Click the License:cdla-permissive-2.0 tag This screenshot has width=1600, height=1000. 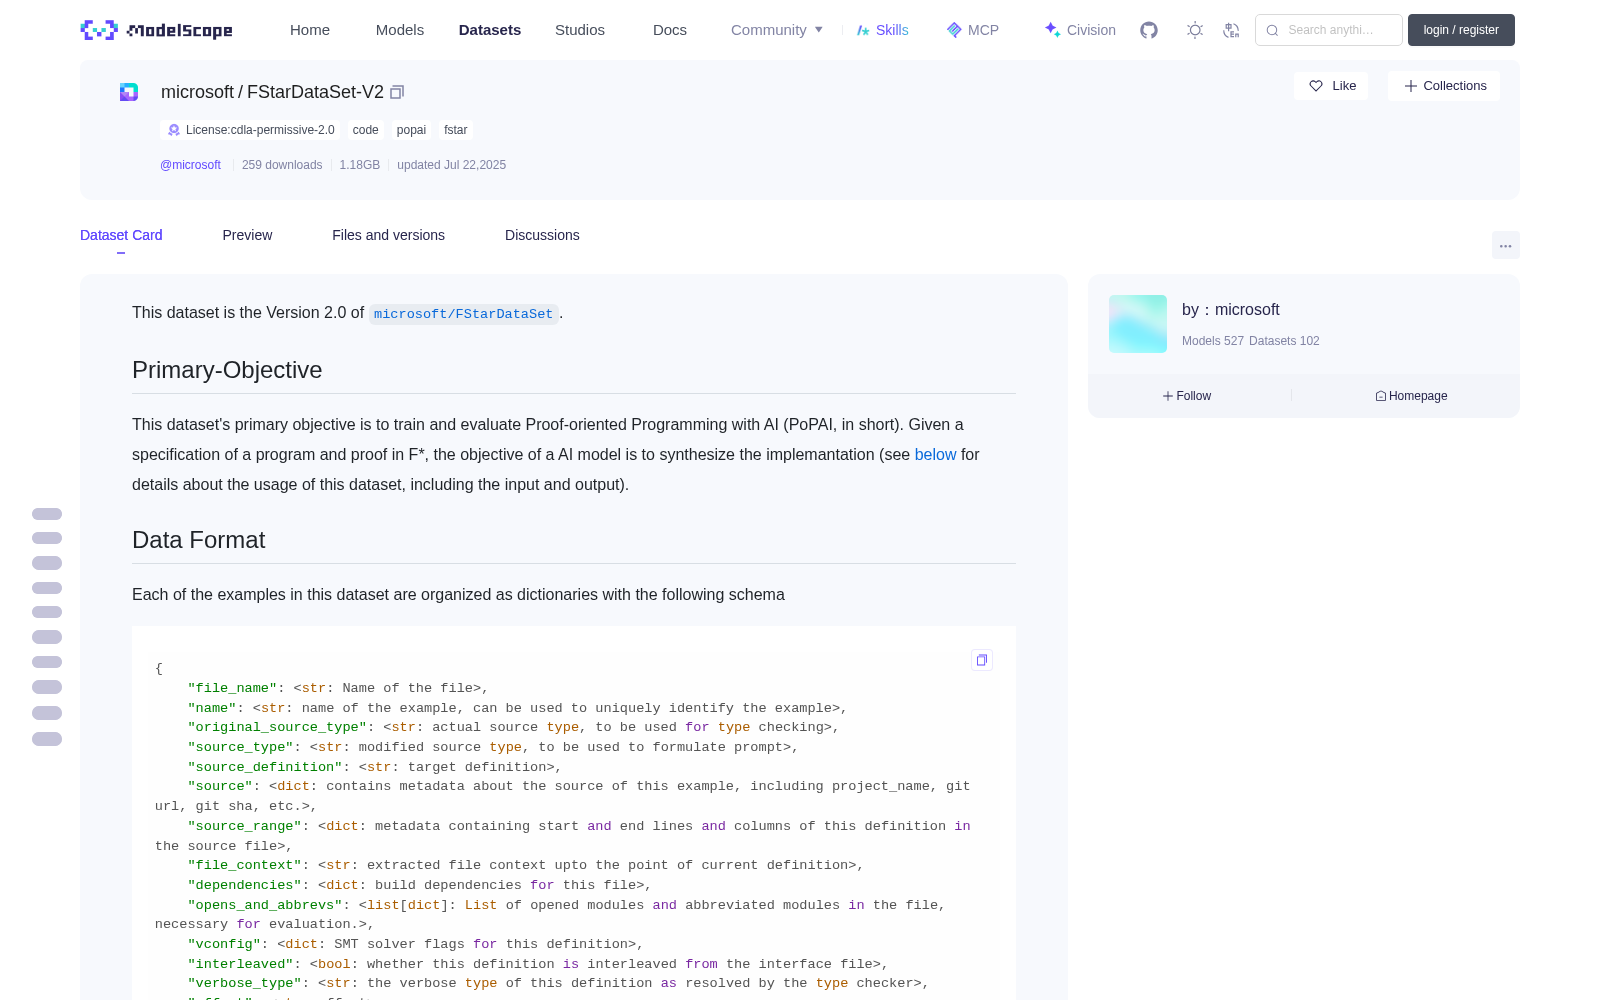coord(250,130)
